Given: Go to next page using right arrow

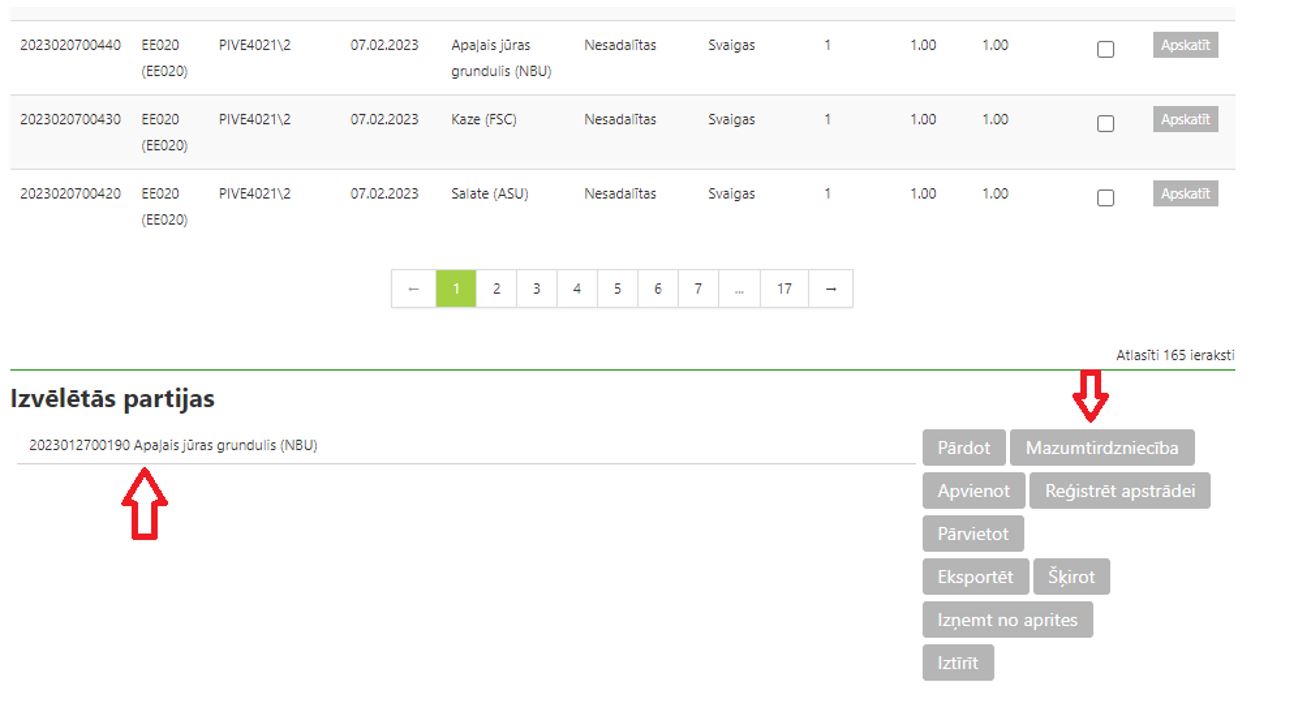Looking at the screenshot, I should tap(830, 289).
